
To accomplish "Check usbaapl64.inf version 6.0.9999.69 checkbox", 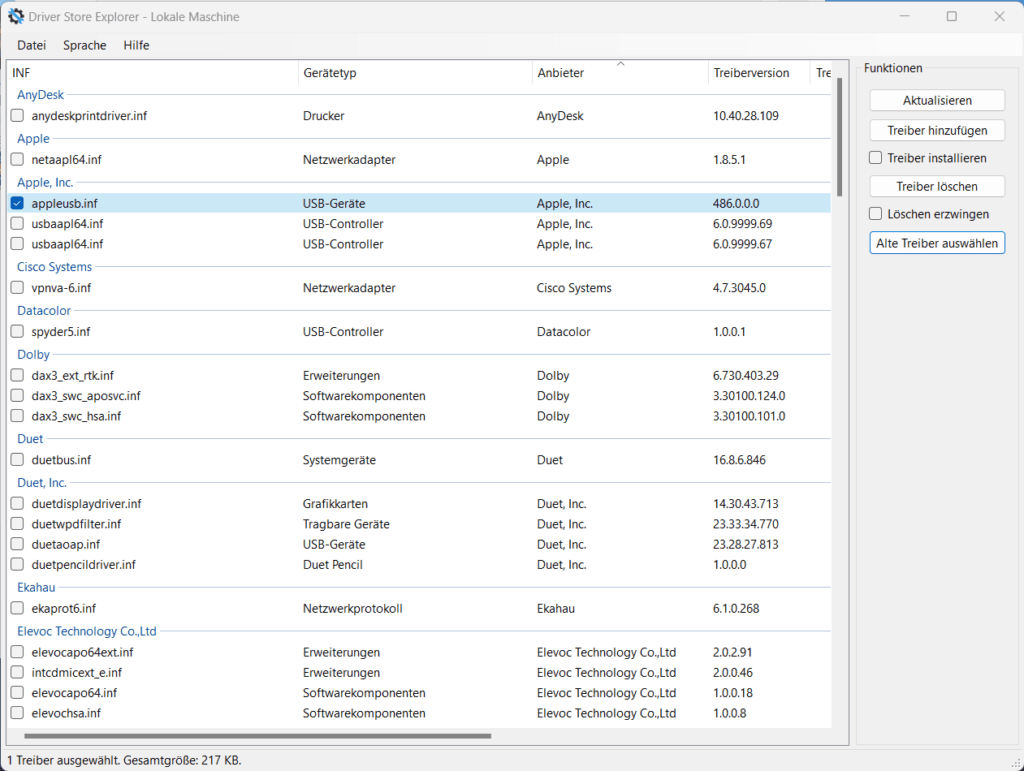I will 18,224.
